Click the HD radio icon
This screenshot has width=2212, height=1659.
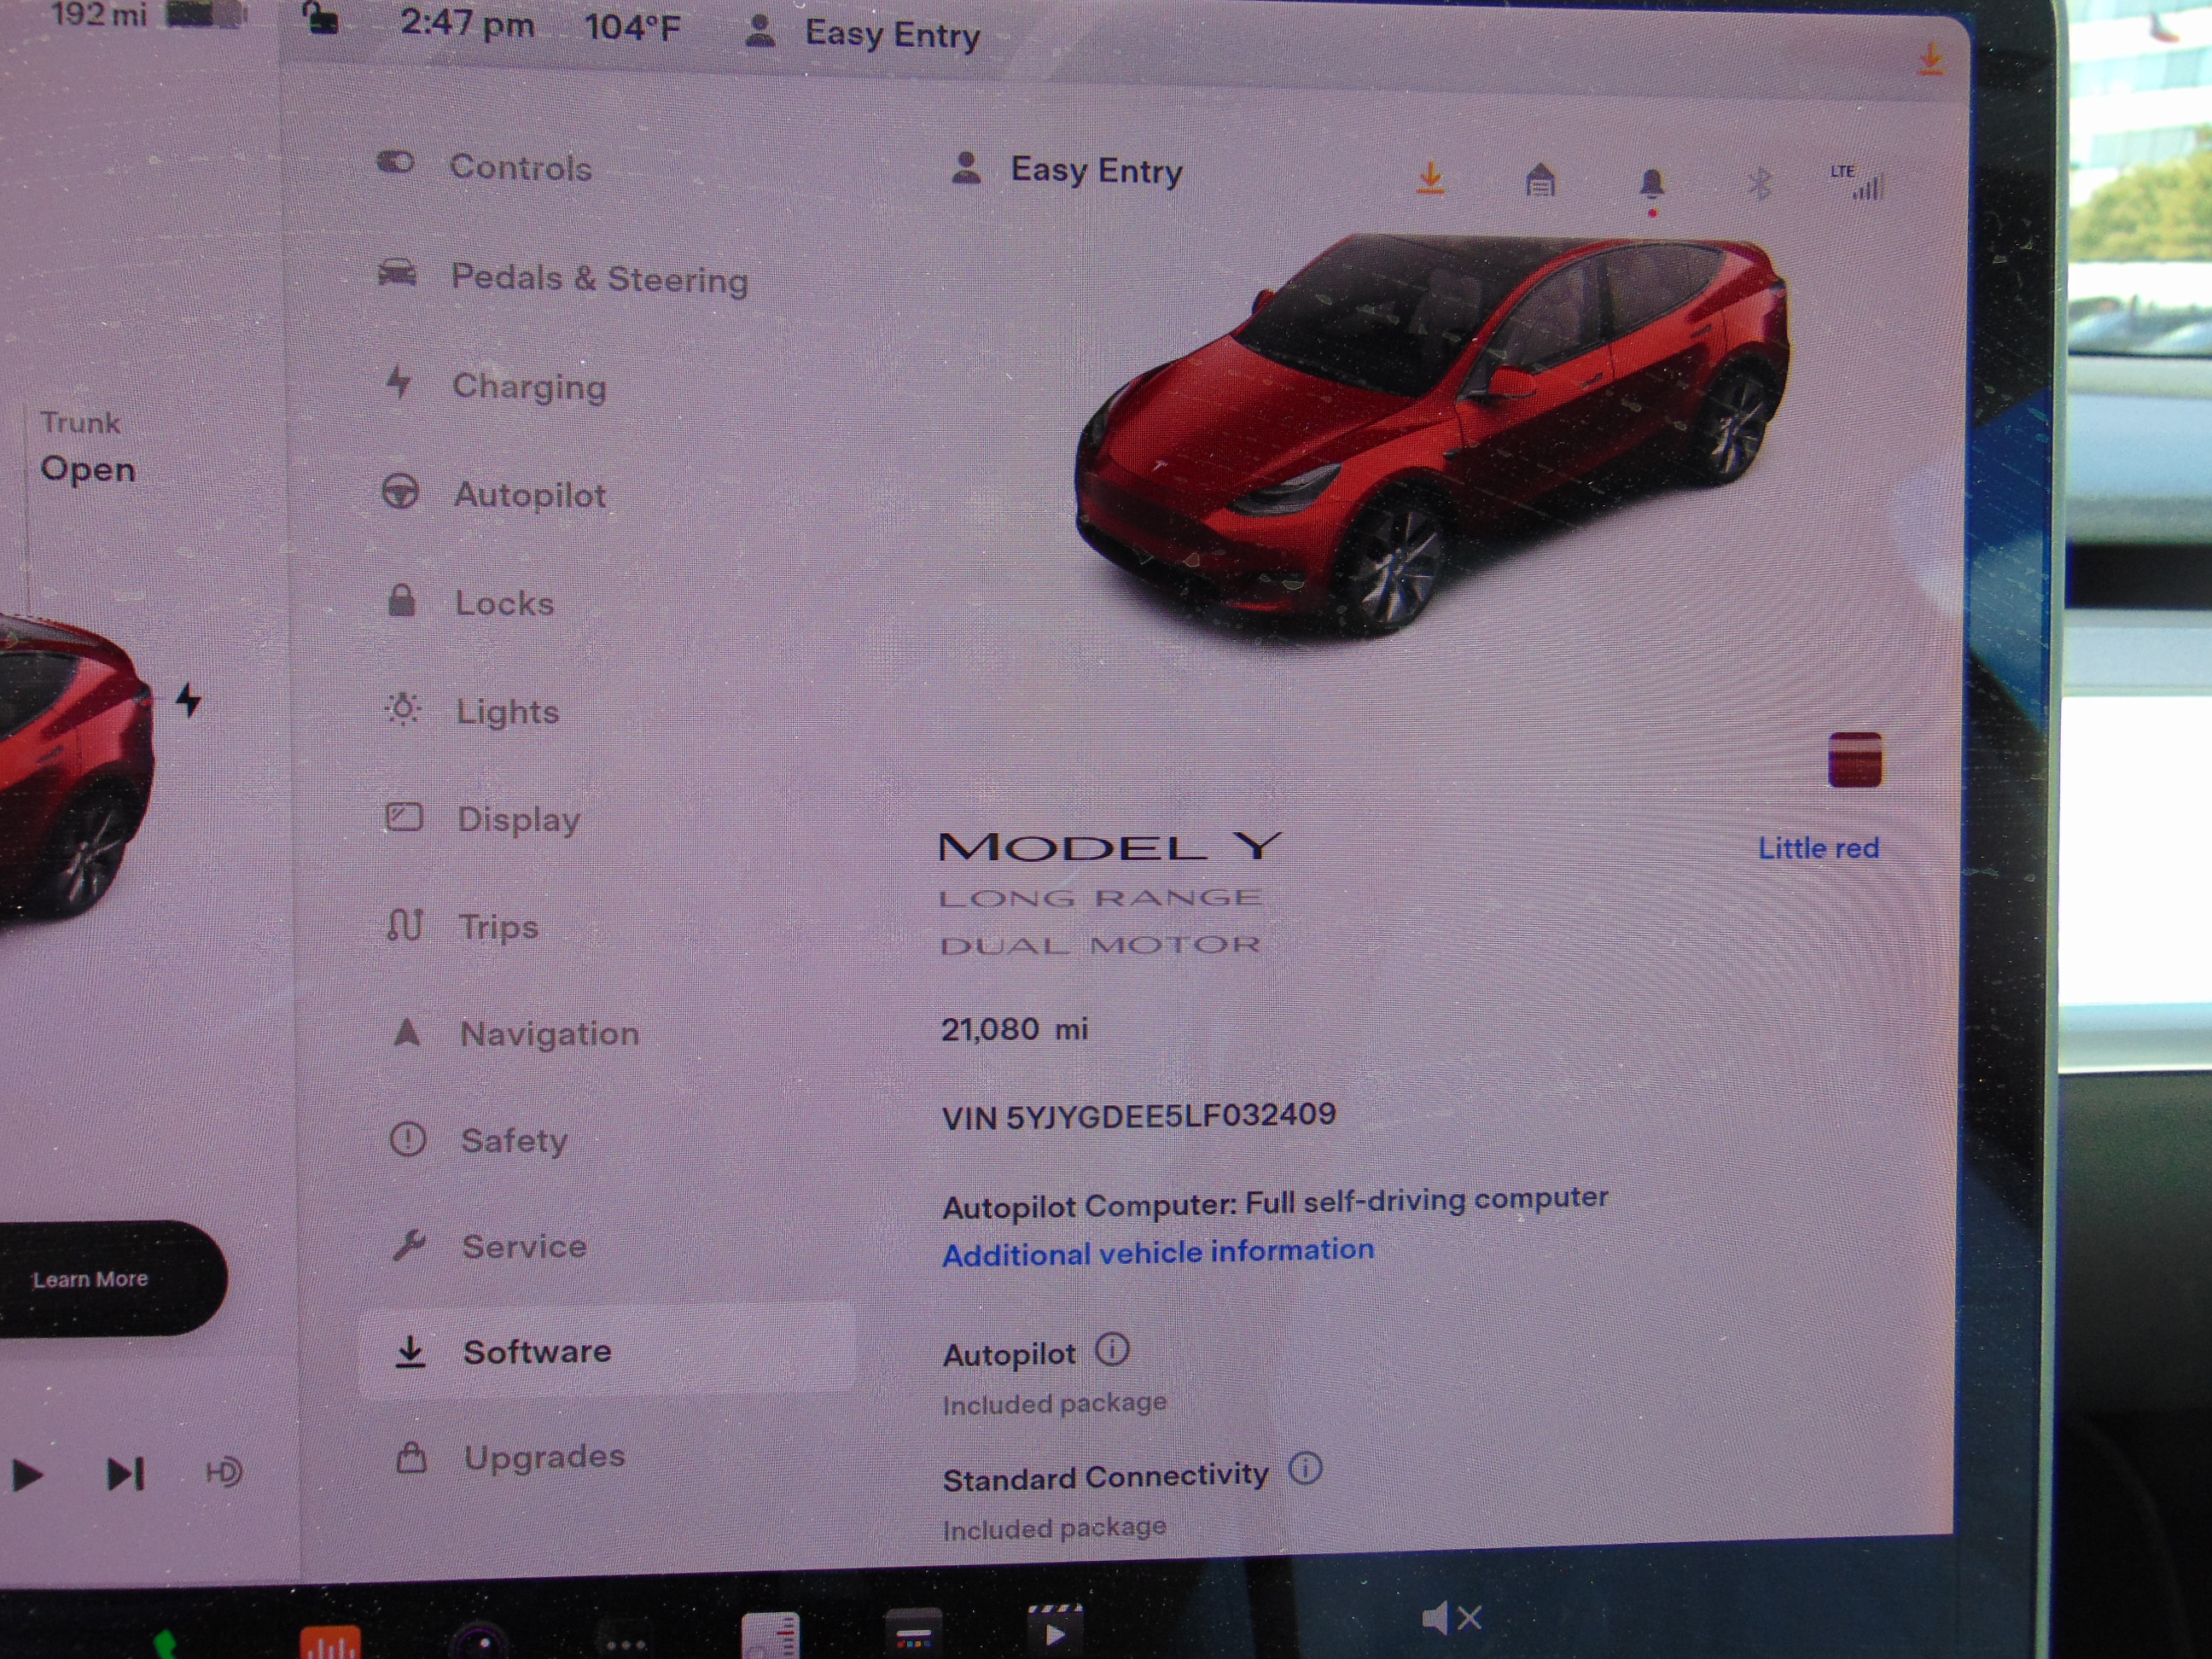(223, 1472)
